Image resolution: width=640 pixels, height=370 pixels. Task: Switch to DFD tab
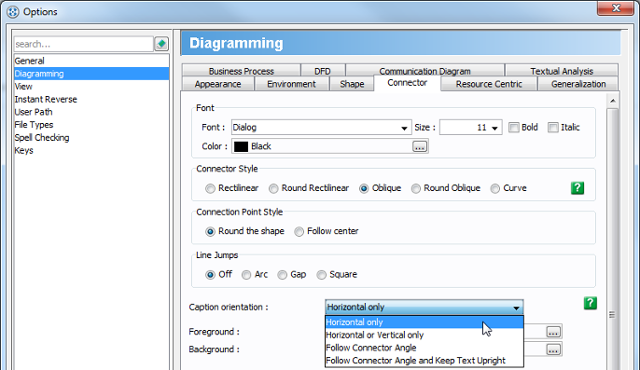[x=322, y=71]
